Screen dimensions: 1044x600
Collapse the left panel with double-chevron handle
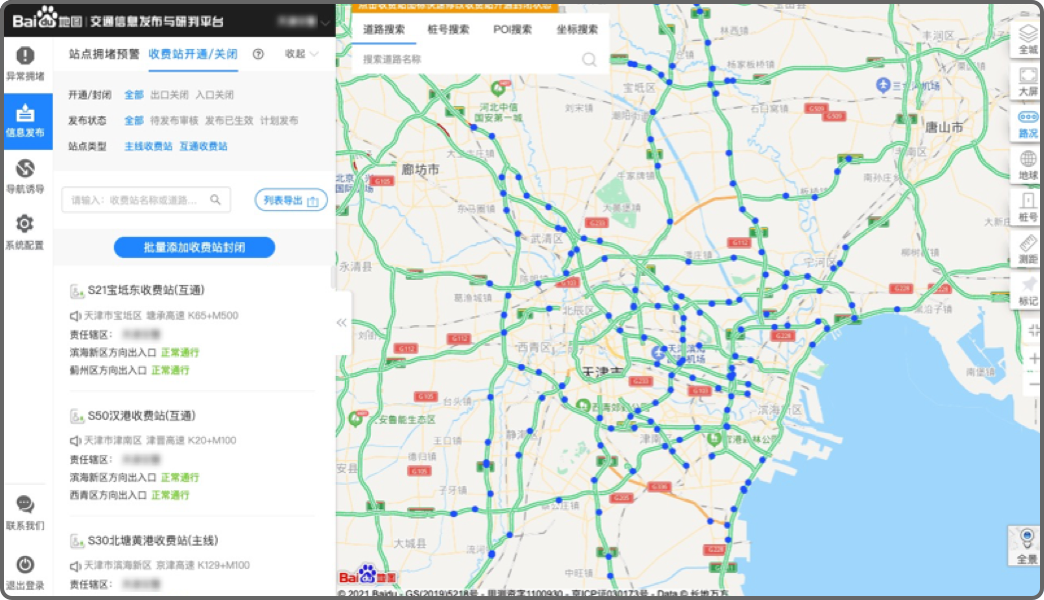342,323
